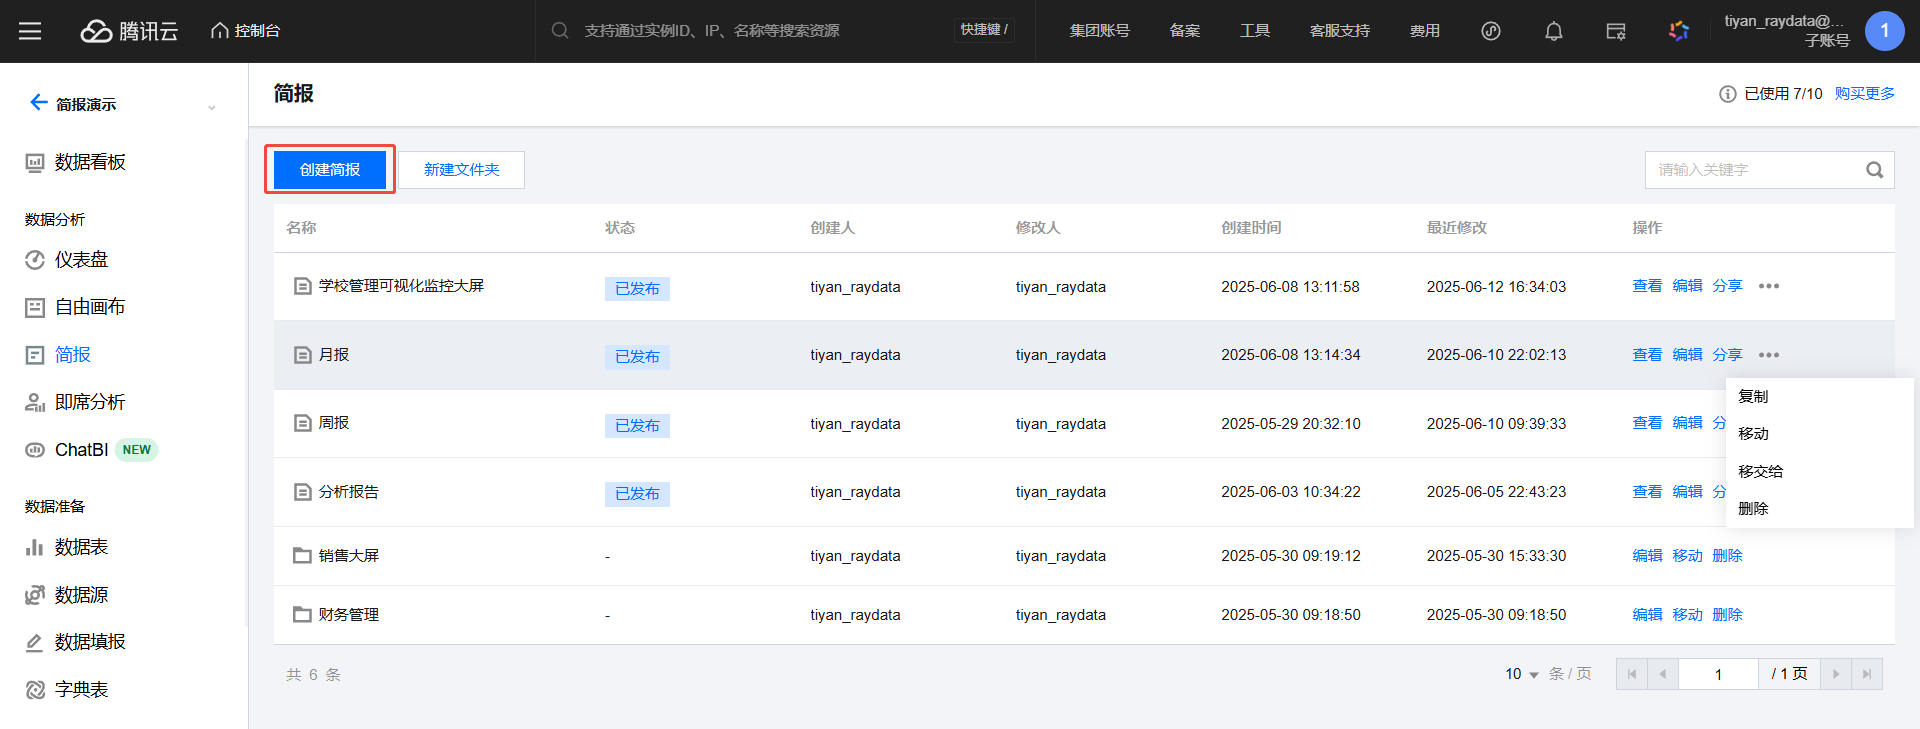Open the 数据看板 sidebar item

point(89,162)
